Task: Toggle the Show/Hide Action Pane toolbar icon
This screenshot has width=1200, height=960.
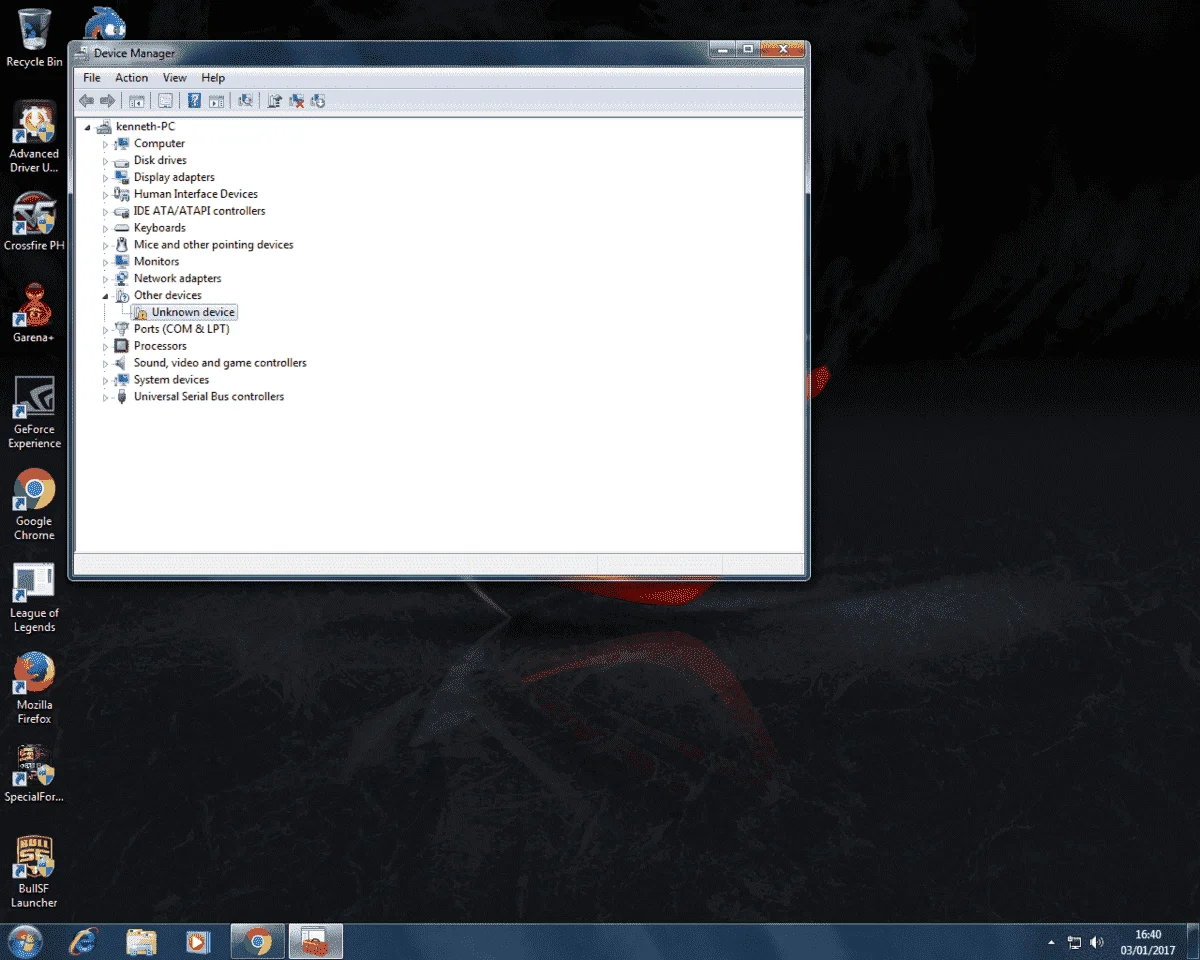Action: tap(216, 101)
